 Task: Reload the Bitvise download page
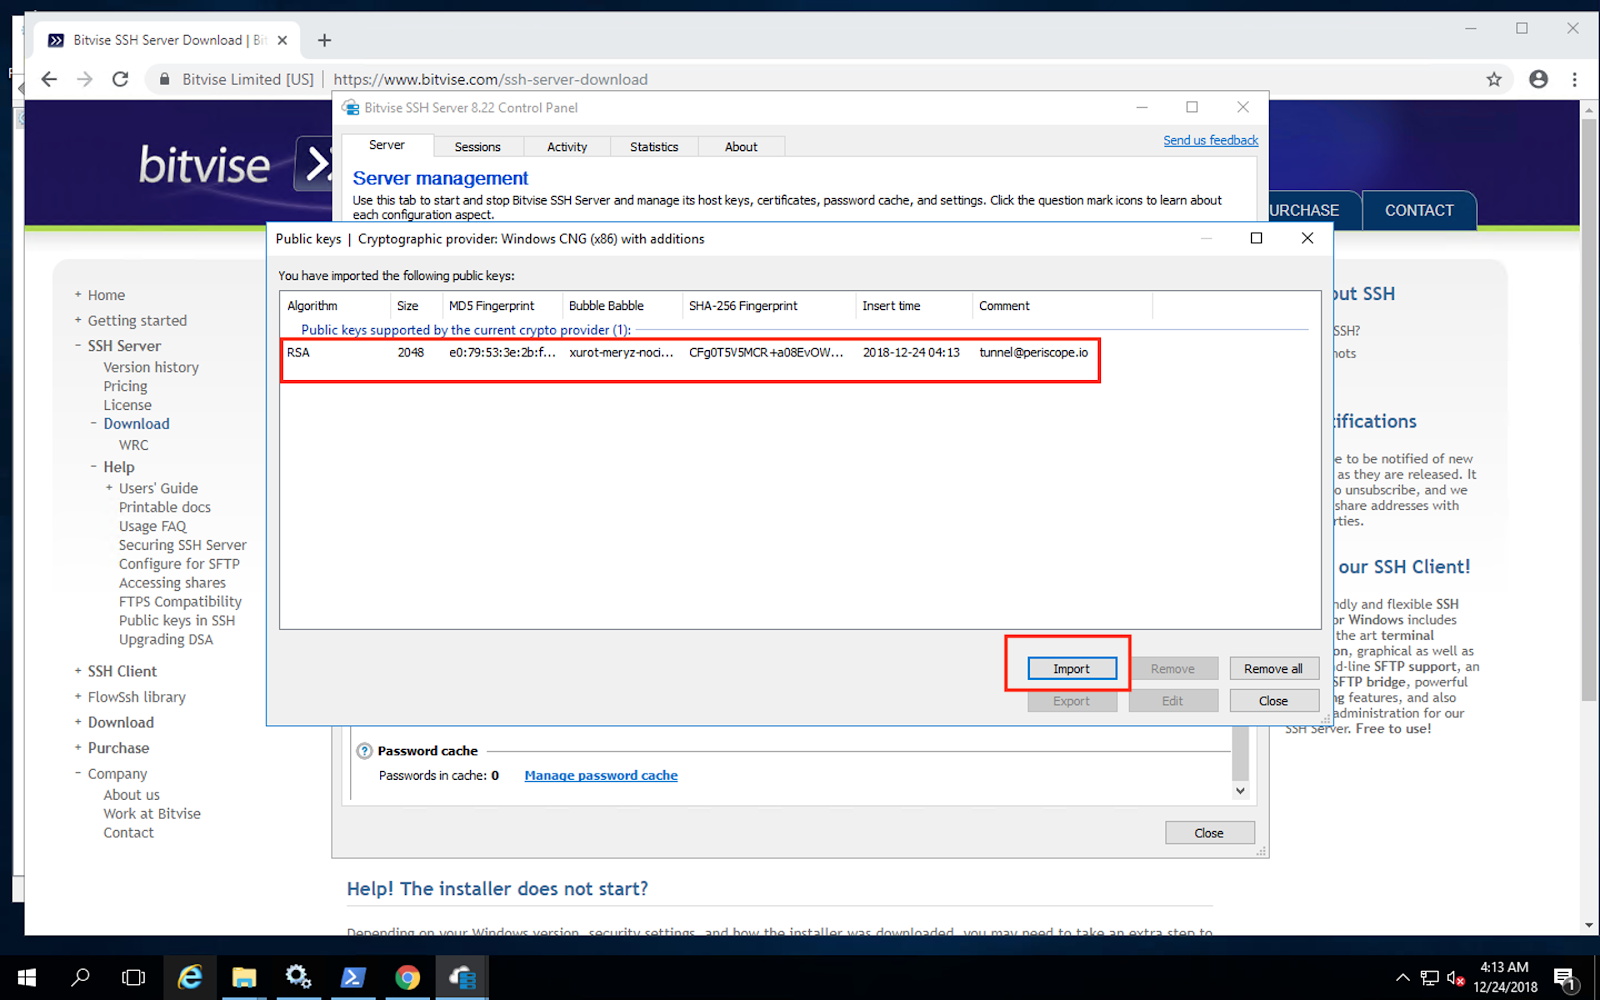[x=120, y=79]
